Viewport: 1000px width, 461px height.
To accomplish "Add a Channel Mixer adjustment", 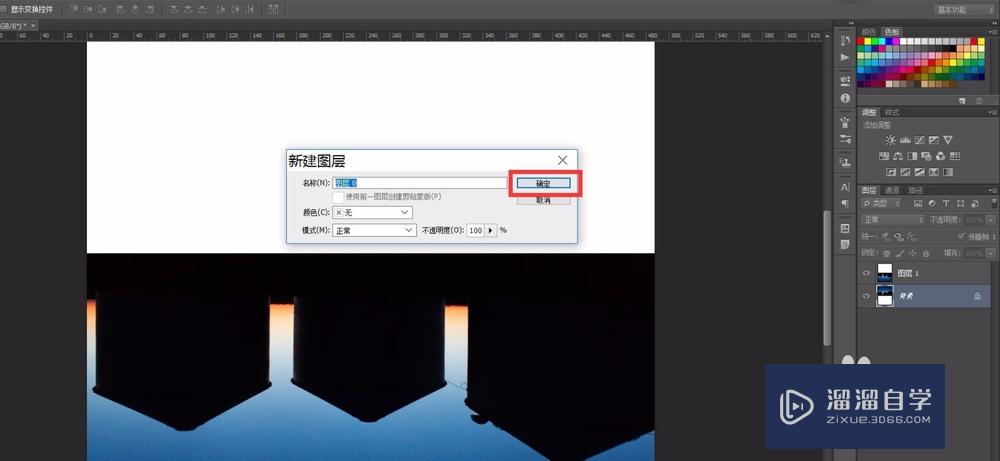I will tap(941, 156).
